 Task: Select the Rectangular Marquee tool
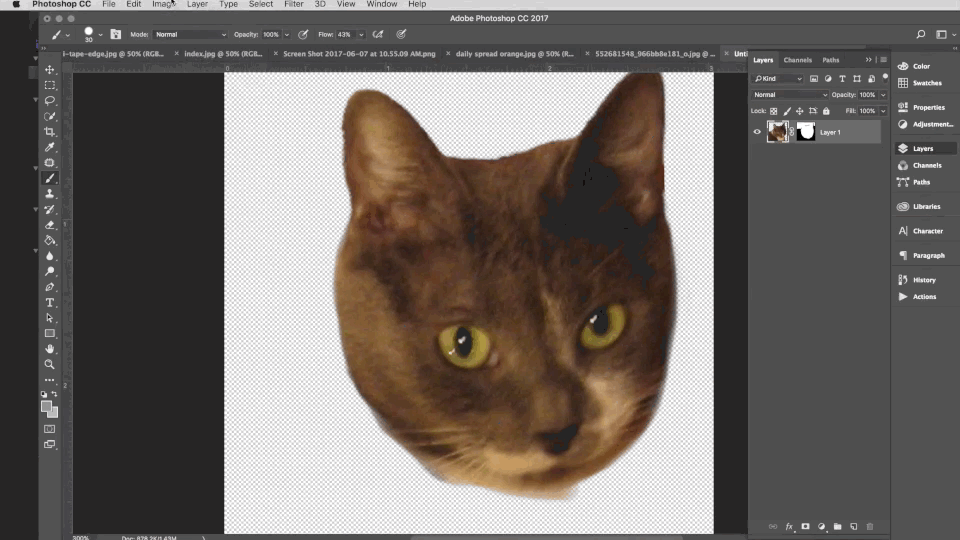[50, 85]
